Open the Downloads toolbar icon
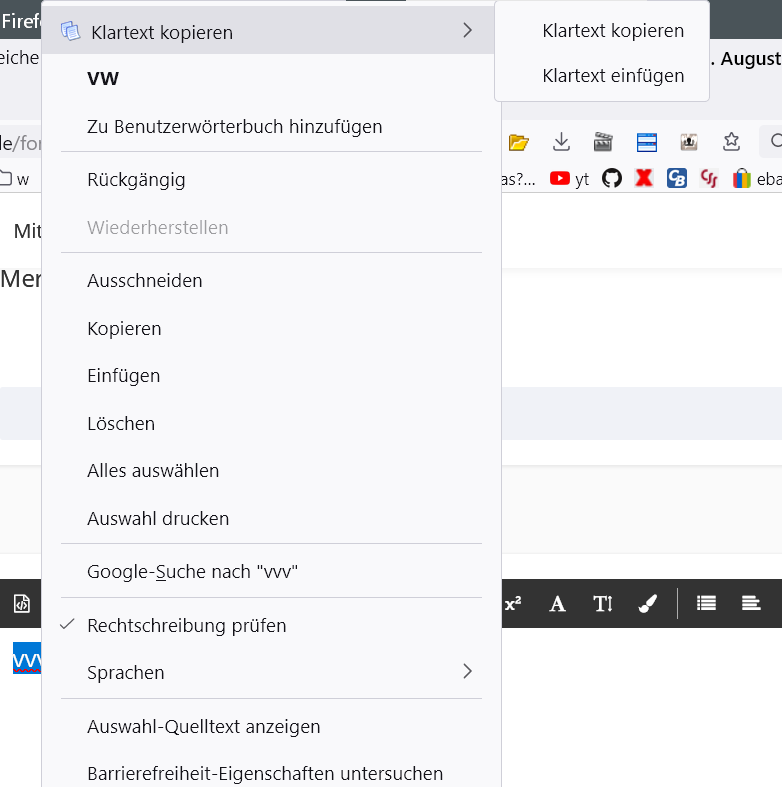Screen dimensions: 782x787 pyautogui.click(x=561, y=142)
